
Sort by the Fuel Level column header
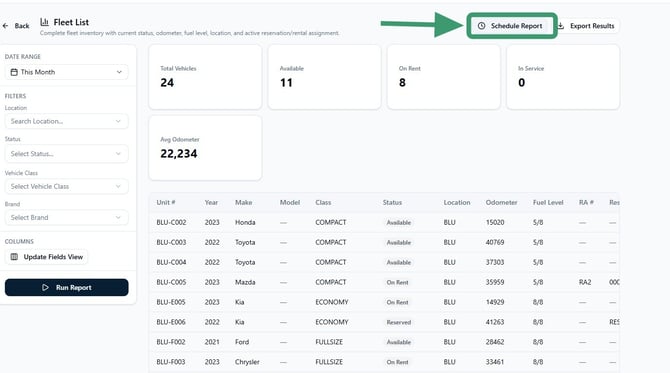(548, 203)
